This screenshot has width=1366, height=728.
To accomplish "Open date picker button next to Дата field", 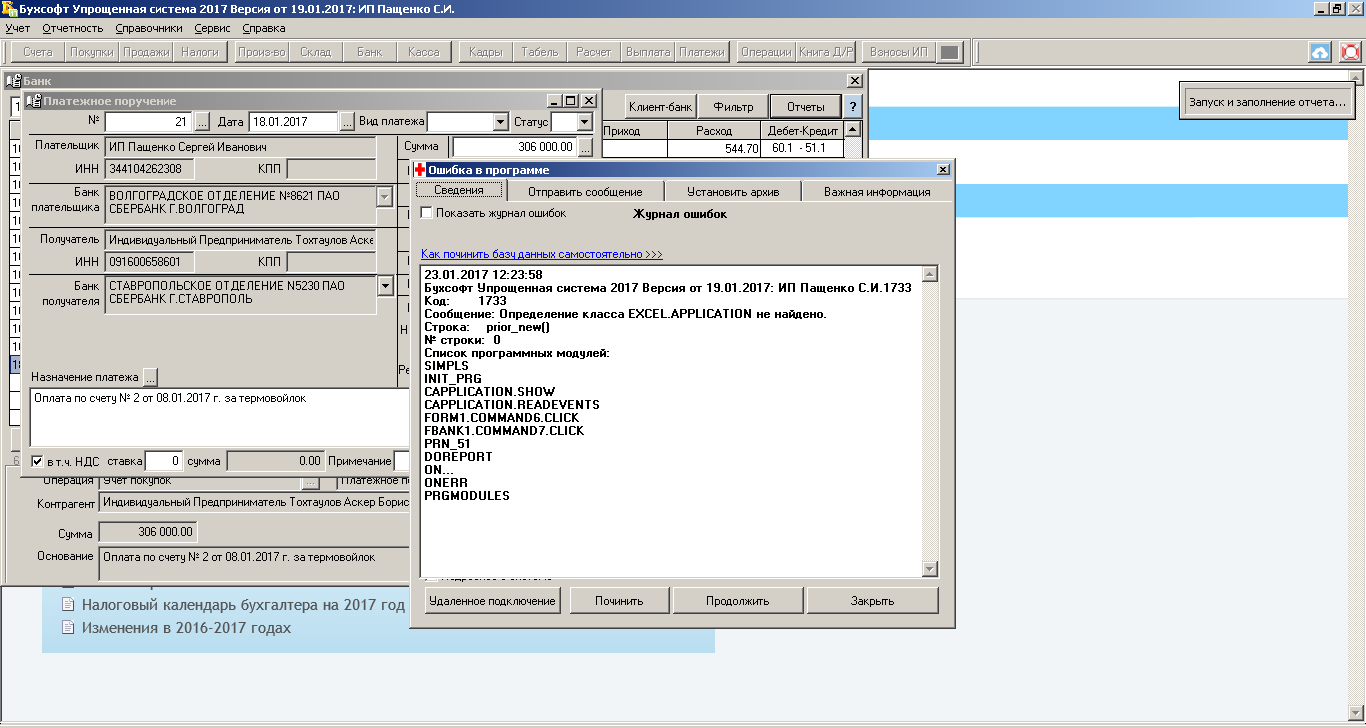I will pyautogui.click(x=347, y=122).
